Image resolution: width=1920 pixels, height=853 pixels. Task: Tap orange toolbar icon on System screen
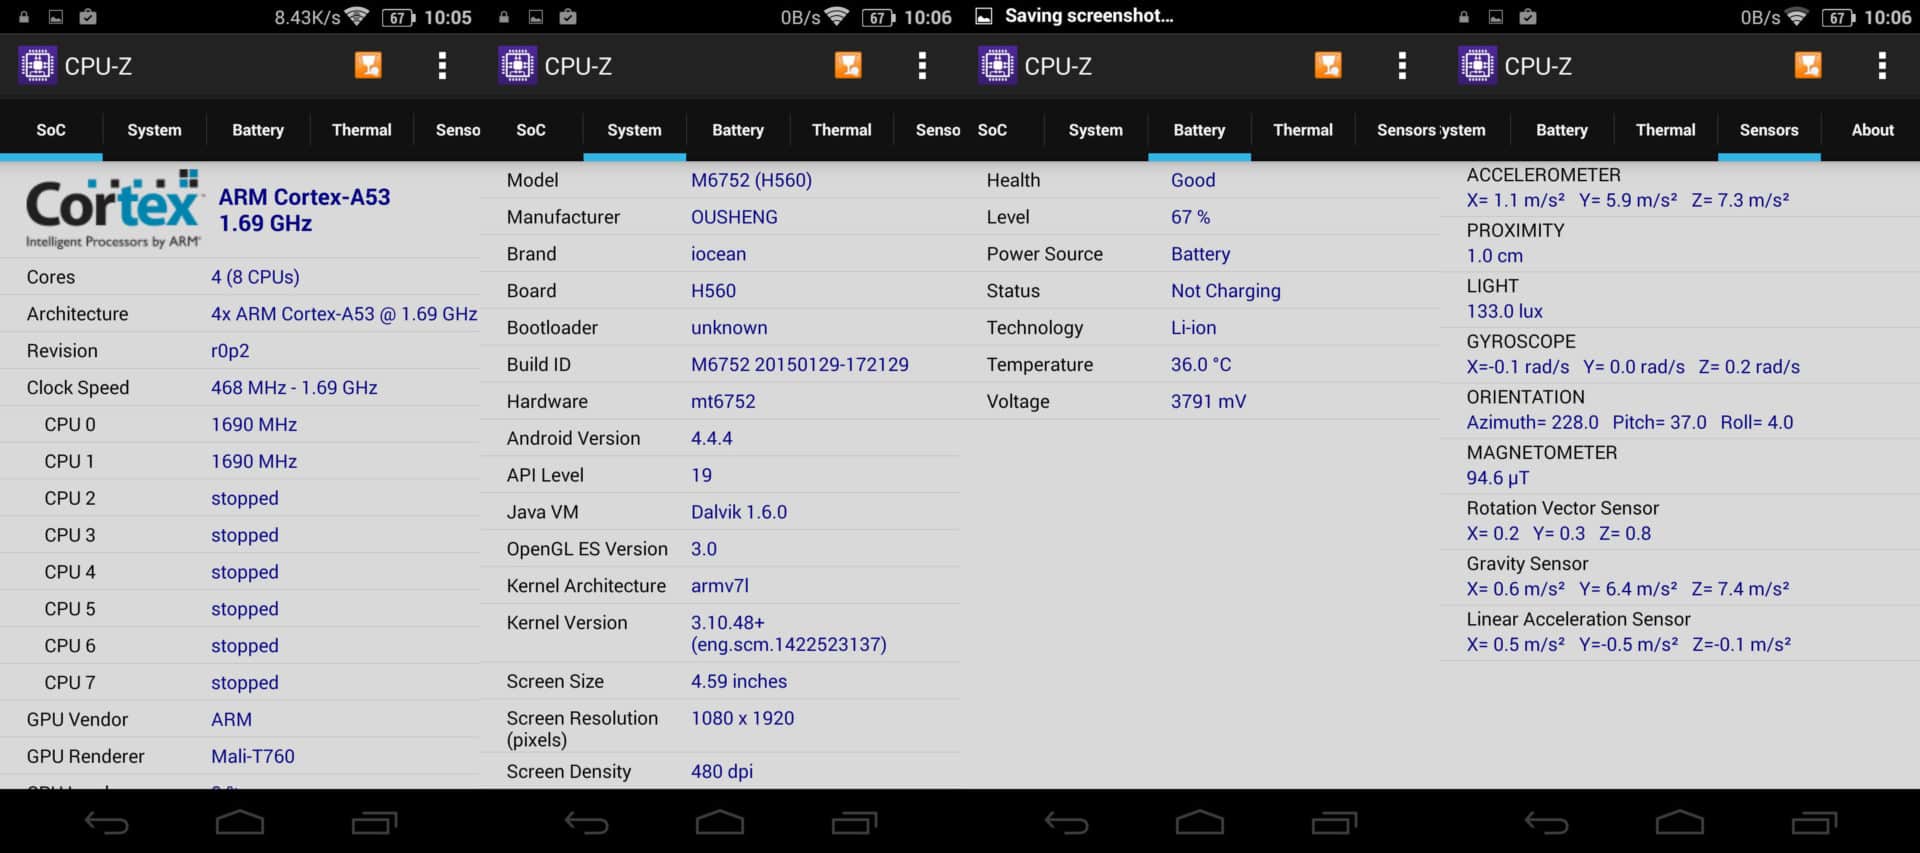pos(848,66)
